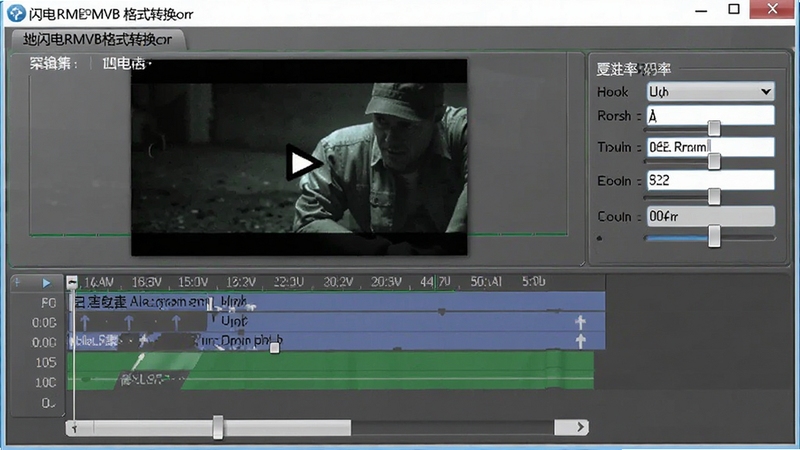Viewport: 800px width, 450px height.
Task: Click the small icon left of timeline play arrow
Action: [17, 282]
